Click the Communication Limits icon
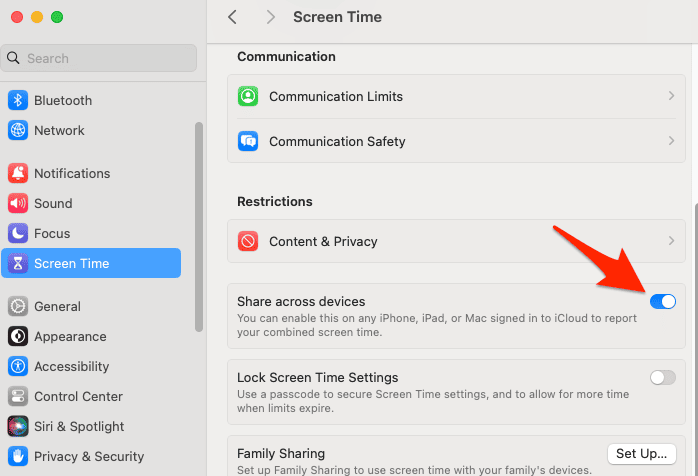698x476 pixels. 248,97
